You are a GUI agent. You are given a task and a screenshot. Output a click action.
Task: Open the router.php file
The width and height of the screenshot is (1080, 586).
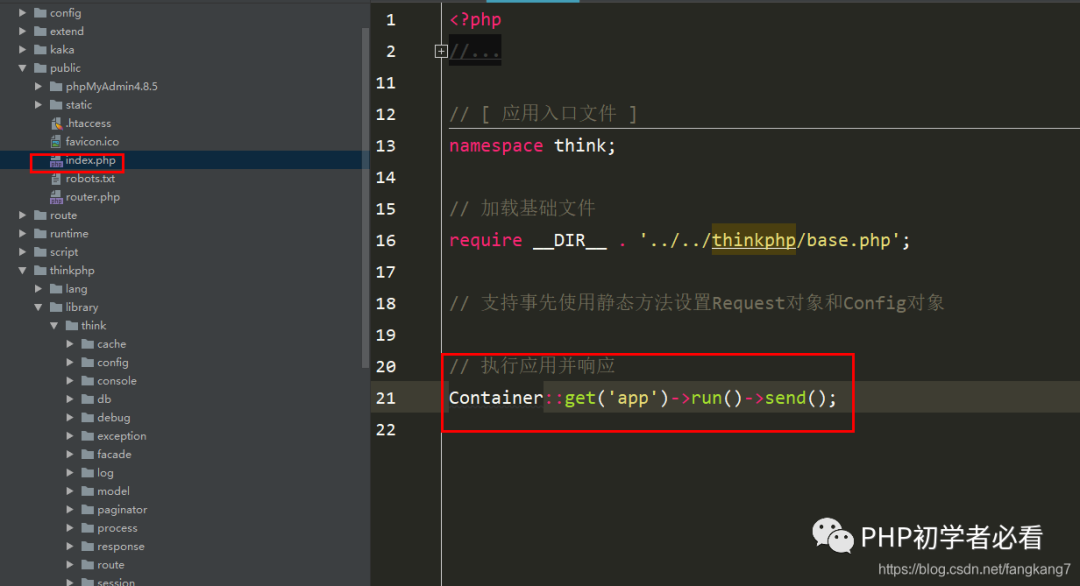tap(92, 197)
